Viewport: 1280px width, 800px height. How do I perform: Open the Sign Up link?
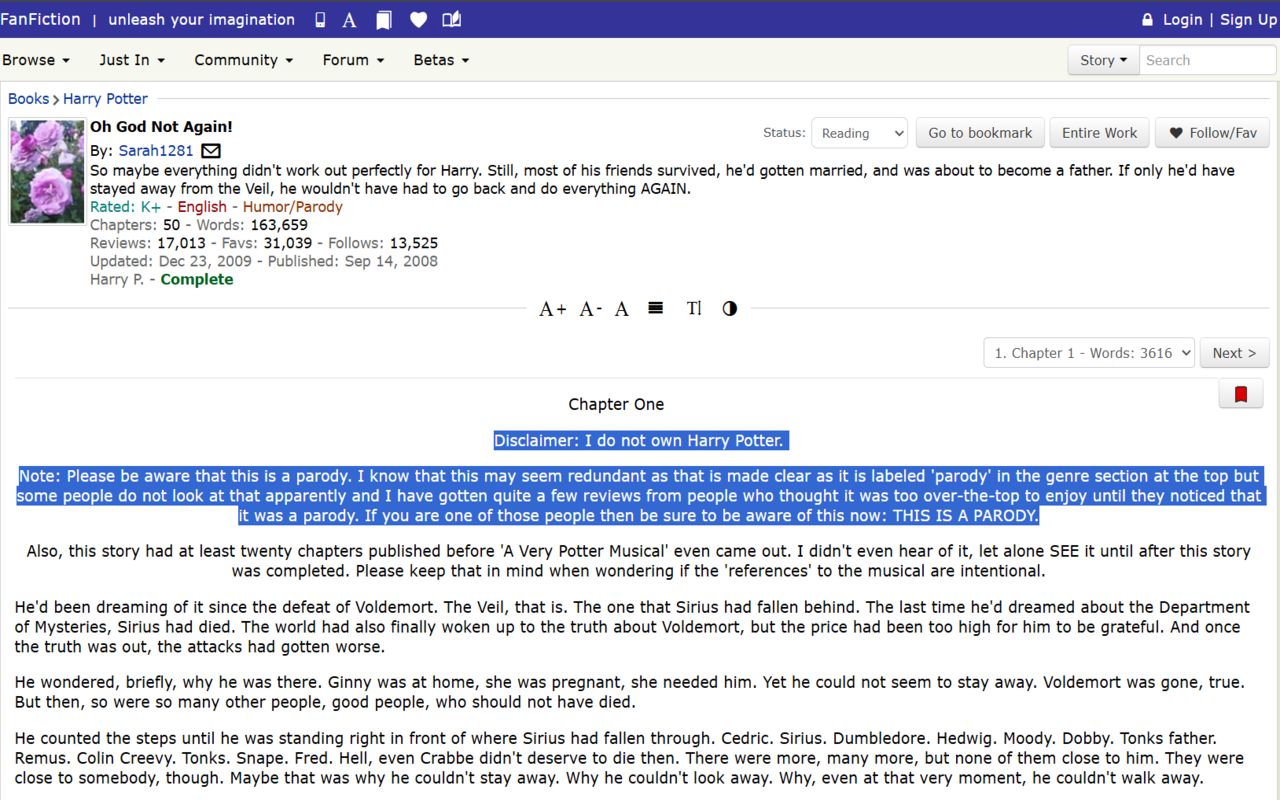click(x=1248, y=20)
